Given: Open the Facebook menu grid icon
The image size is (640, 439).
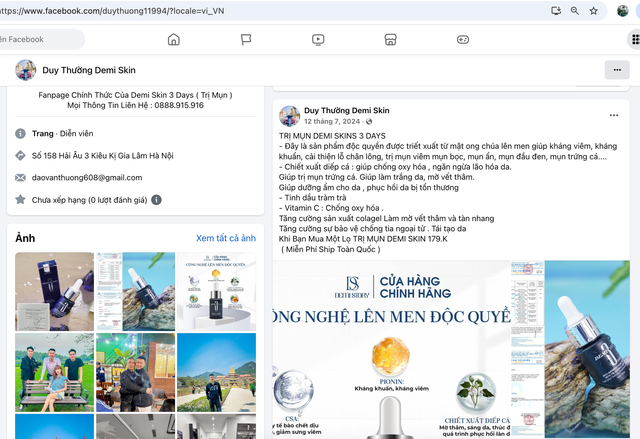Looking at the screenshot, I should [x=635, y=40].
